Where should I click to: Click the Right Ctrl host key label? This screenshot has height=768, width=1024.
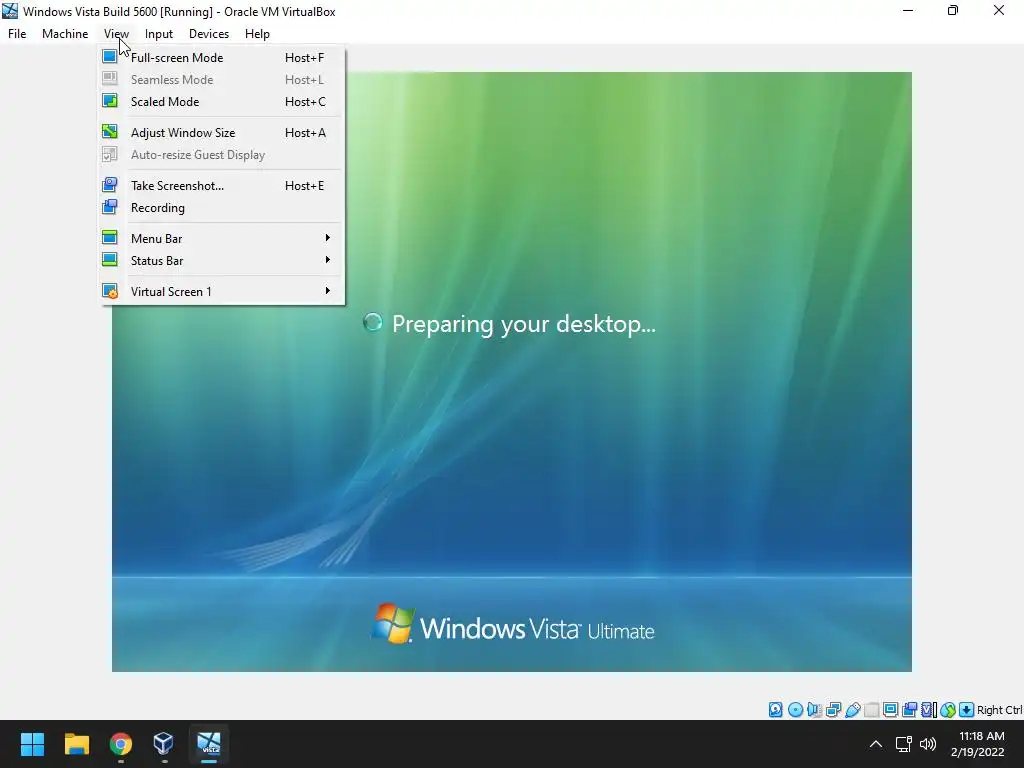[x=999, y=710]
